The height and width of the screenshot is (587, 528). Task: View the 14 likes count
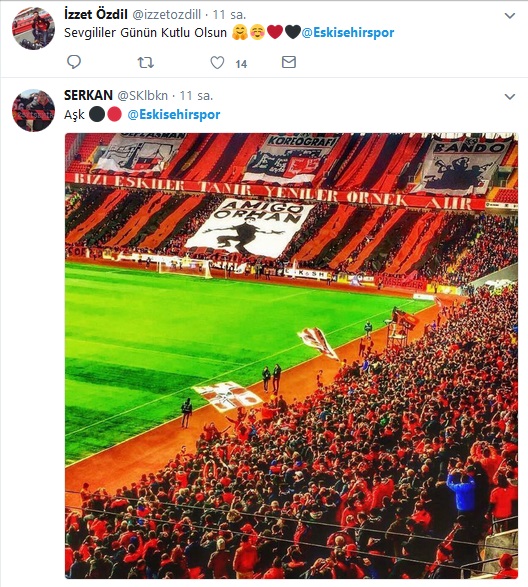(x=241, y=64)
